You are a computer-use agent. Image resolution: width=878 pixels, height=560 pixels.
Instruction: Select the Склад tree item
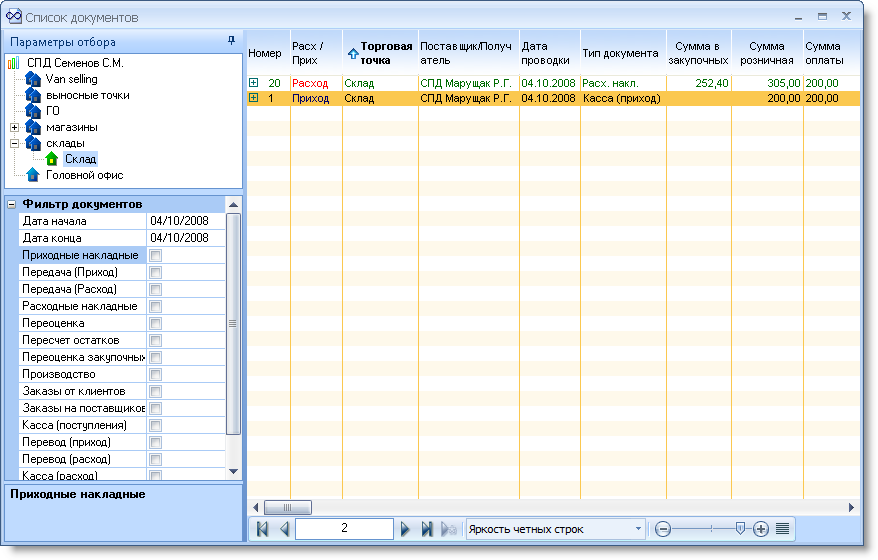tap(81, 159)
